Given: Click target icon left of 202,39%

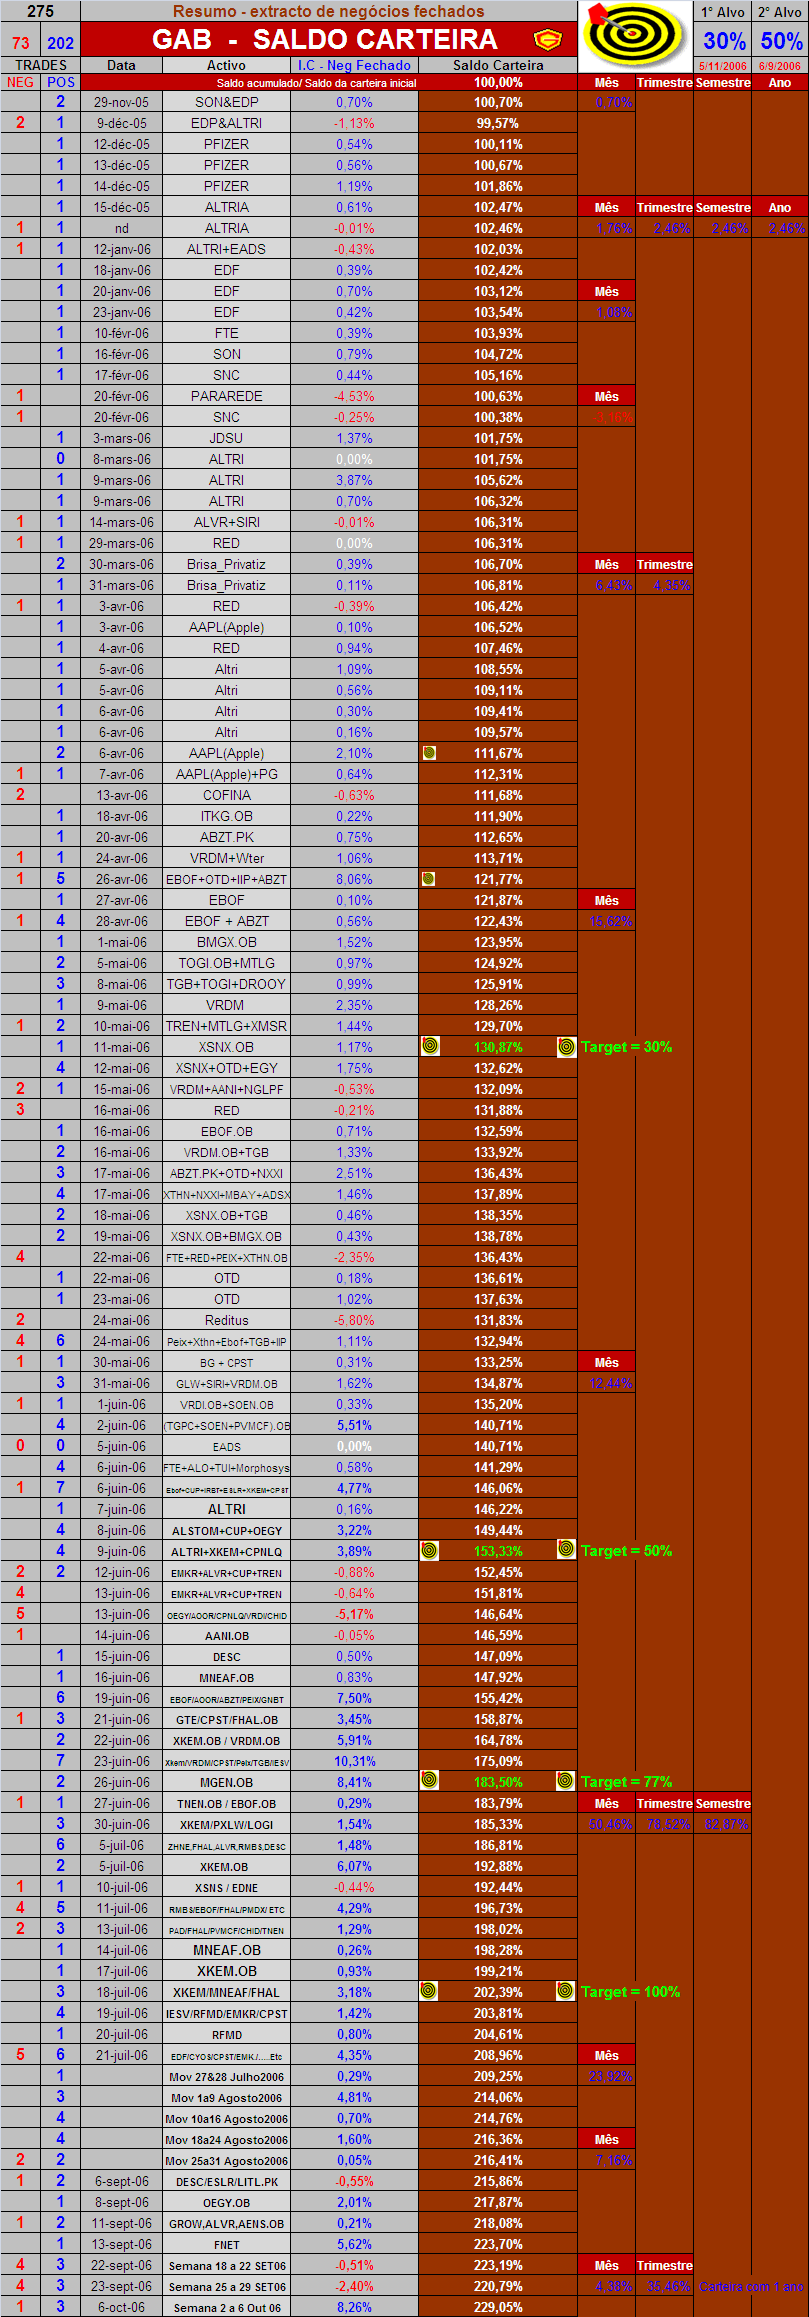Looking at the screenshot, I should [428, 1991].
